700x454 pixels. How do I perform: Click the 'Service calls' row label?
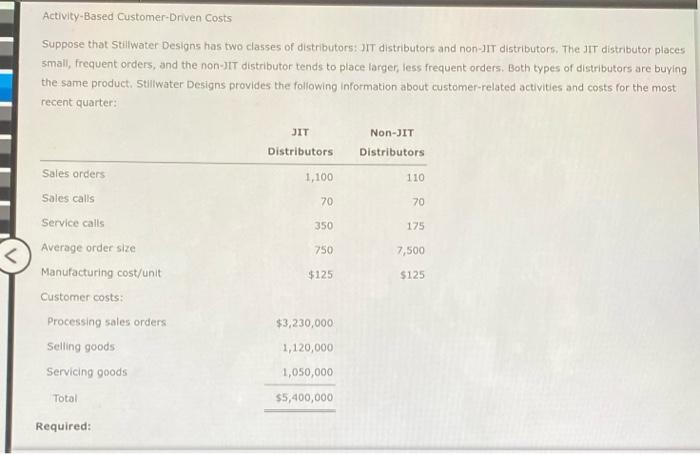(73, 223)
